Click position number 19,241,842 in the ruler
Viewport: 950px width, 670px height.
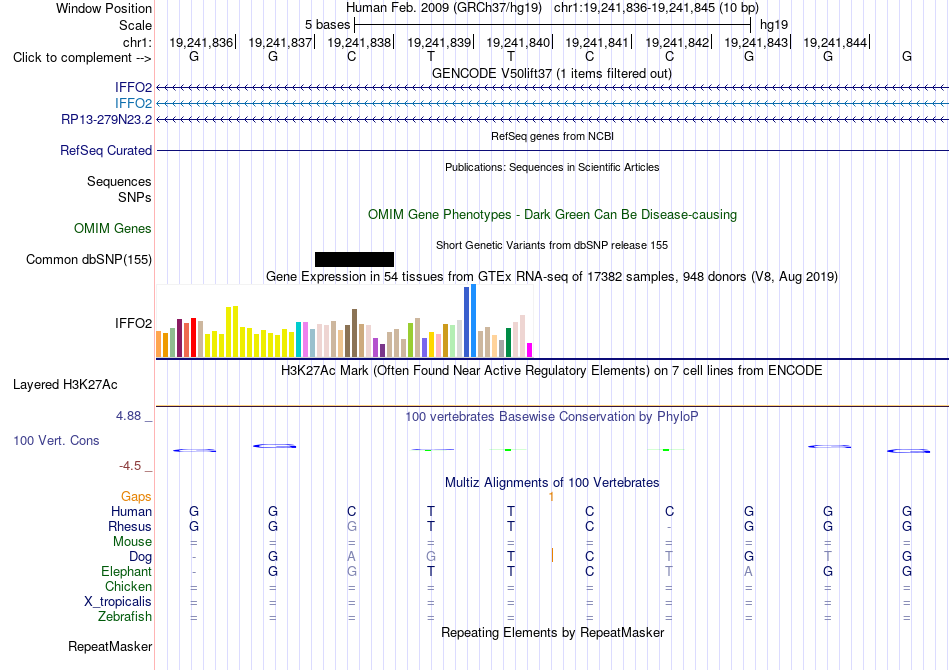tap(677, 42)
